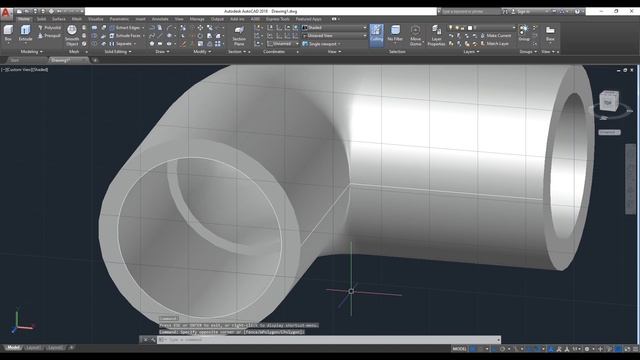Select the Model layout tab
Image resolution: width=640 pixels, height=360 pixels.
pyautogui.click(x=13, y=348)
